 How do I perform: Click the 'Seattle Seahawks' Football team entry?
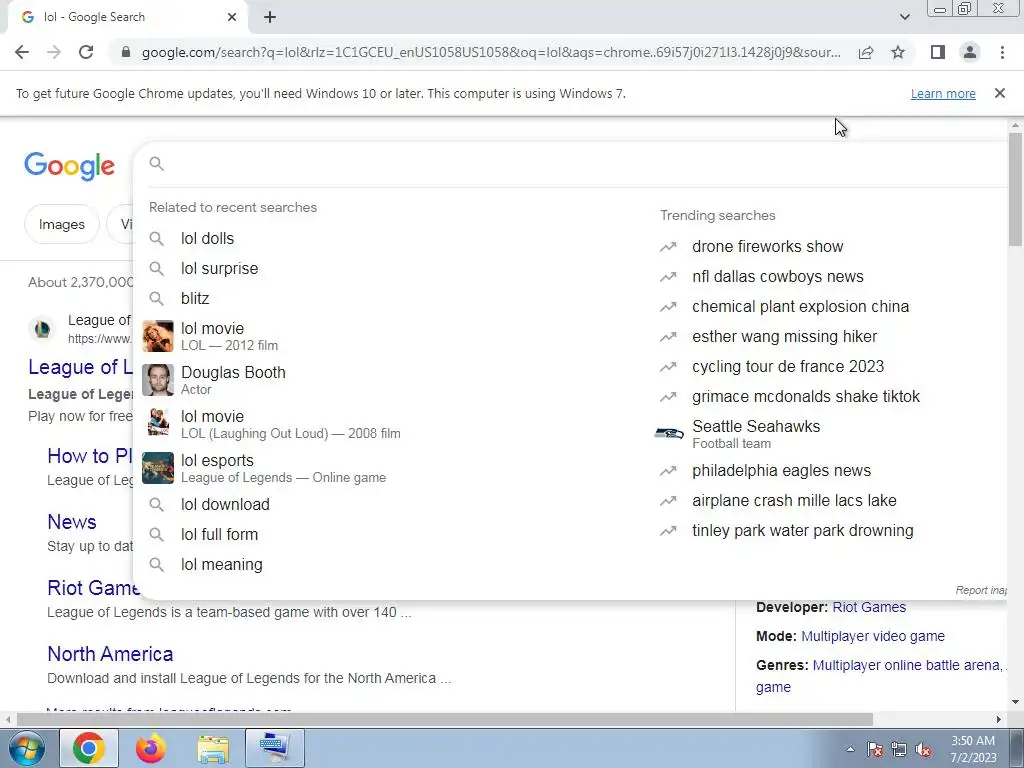(x=756, y=434)
